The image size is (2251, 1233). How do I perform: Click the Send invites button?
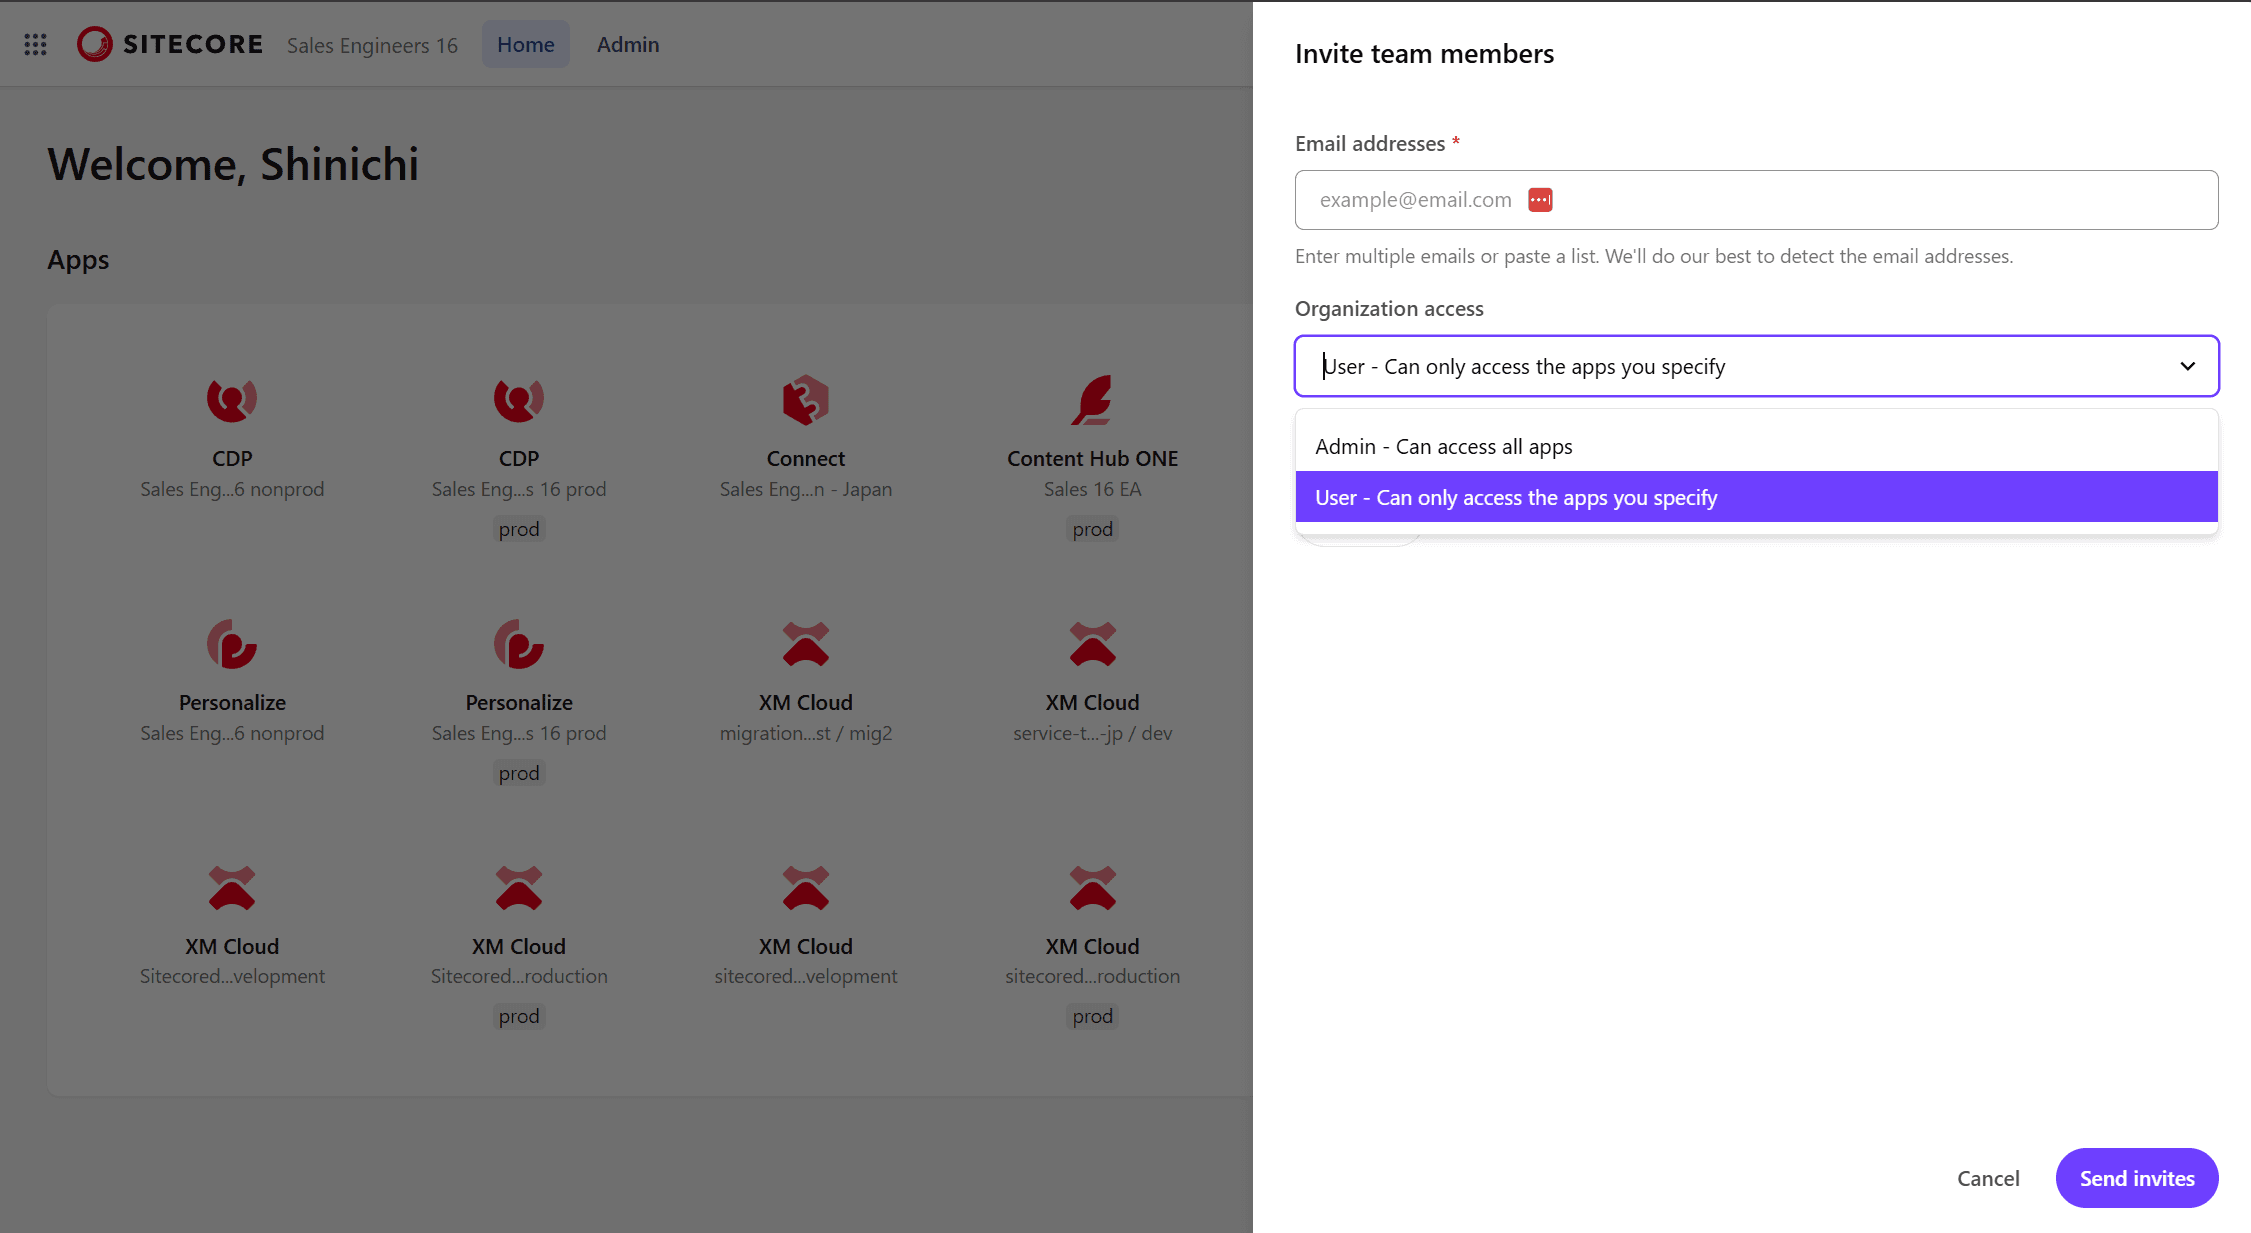coord(2136,1178)
